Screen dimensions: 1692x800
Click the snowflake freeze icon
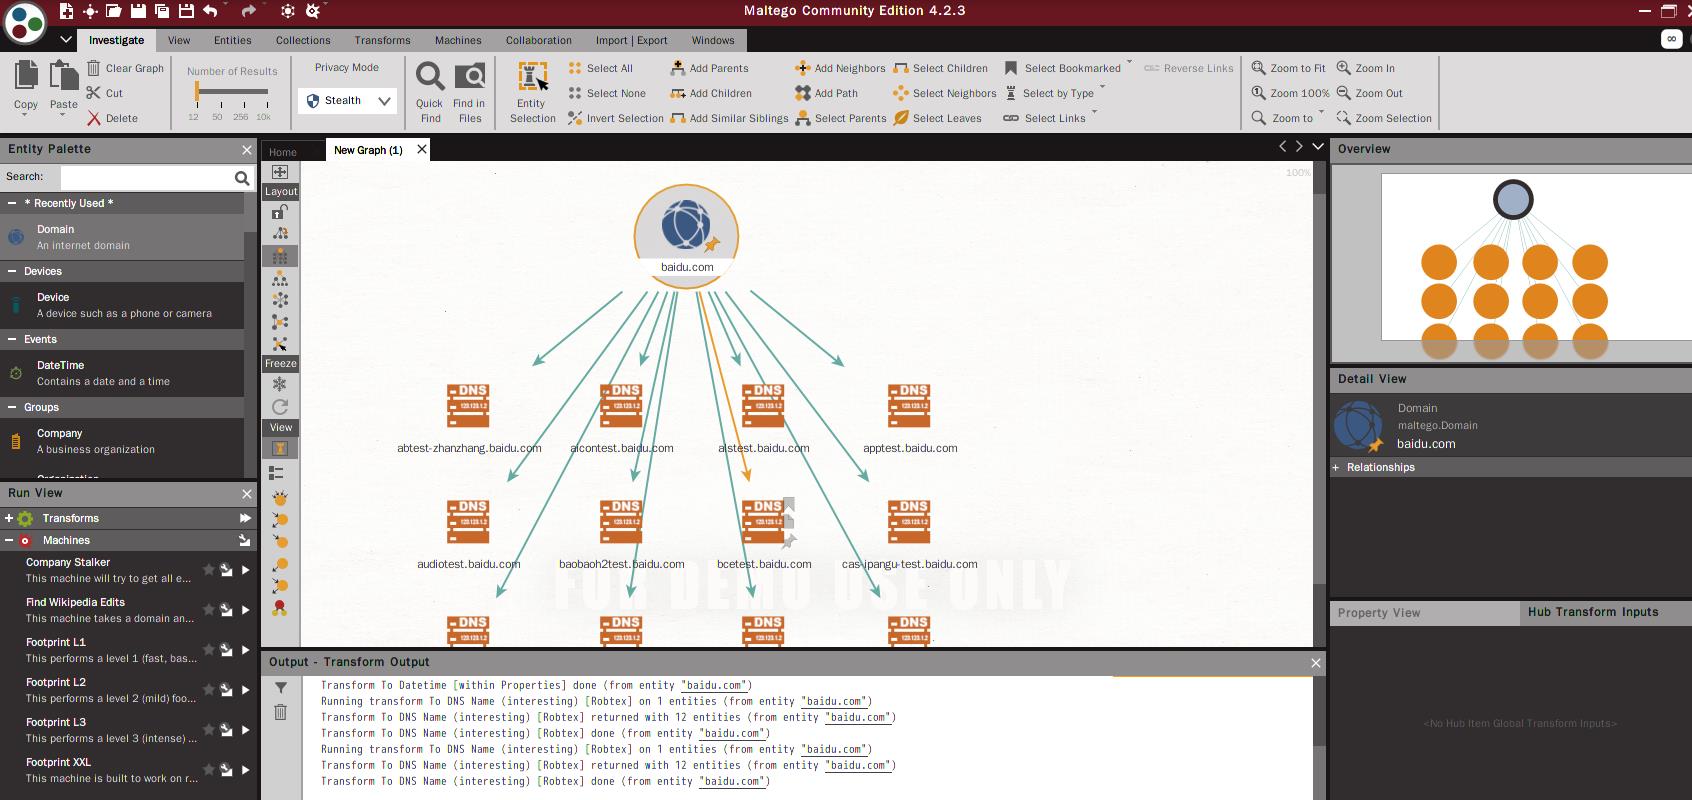(280, 384)
